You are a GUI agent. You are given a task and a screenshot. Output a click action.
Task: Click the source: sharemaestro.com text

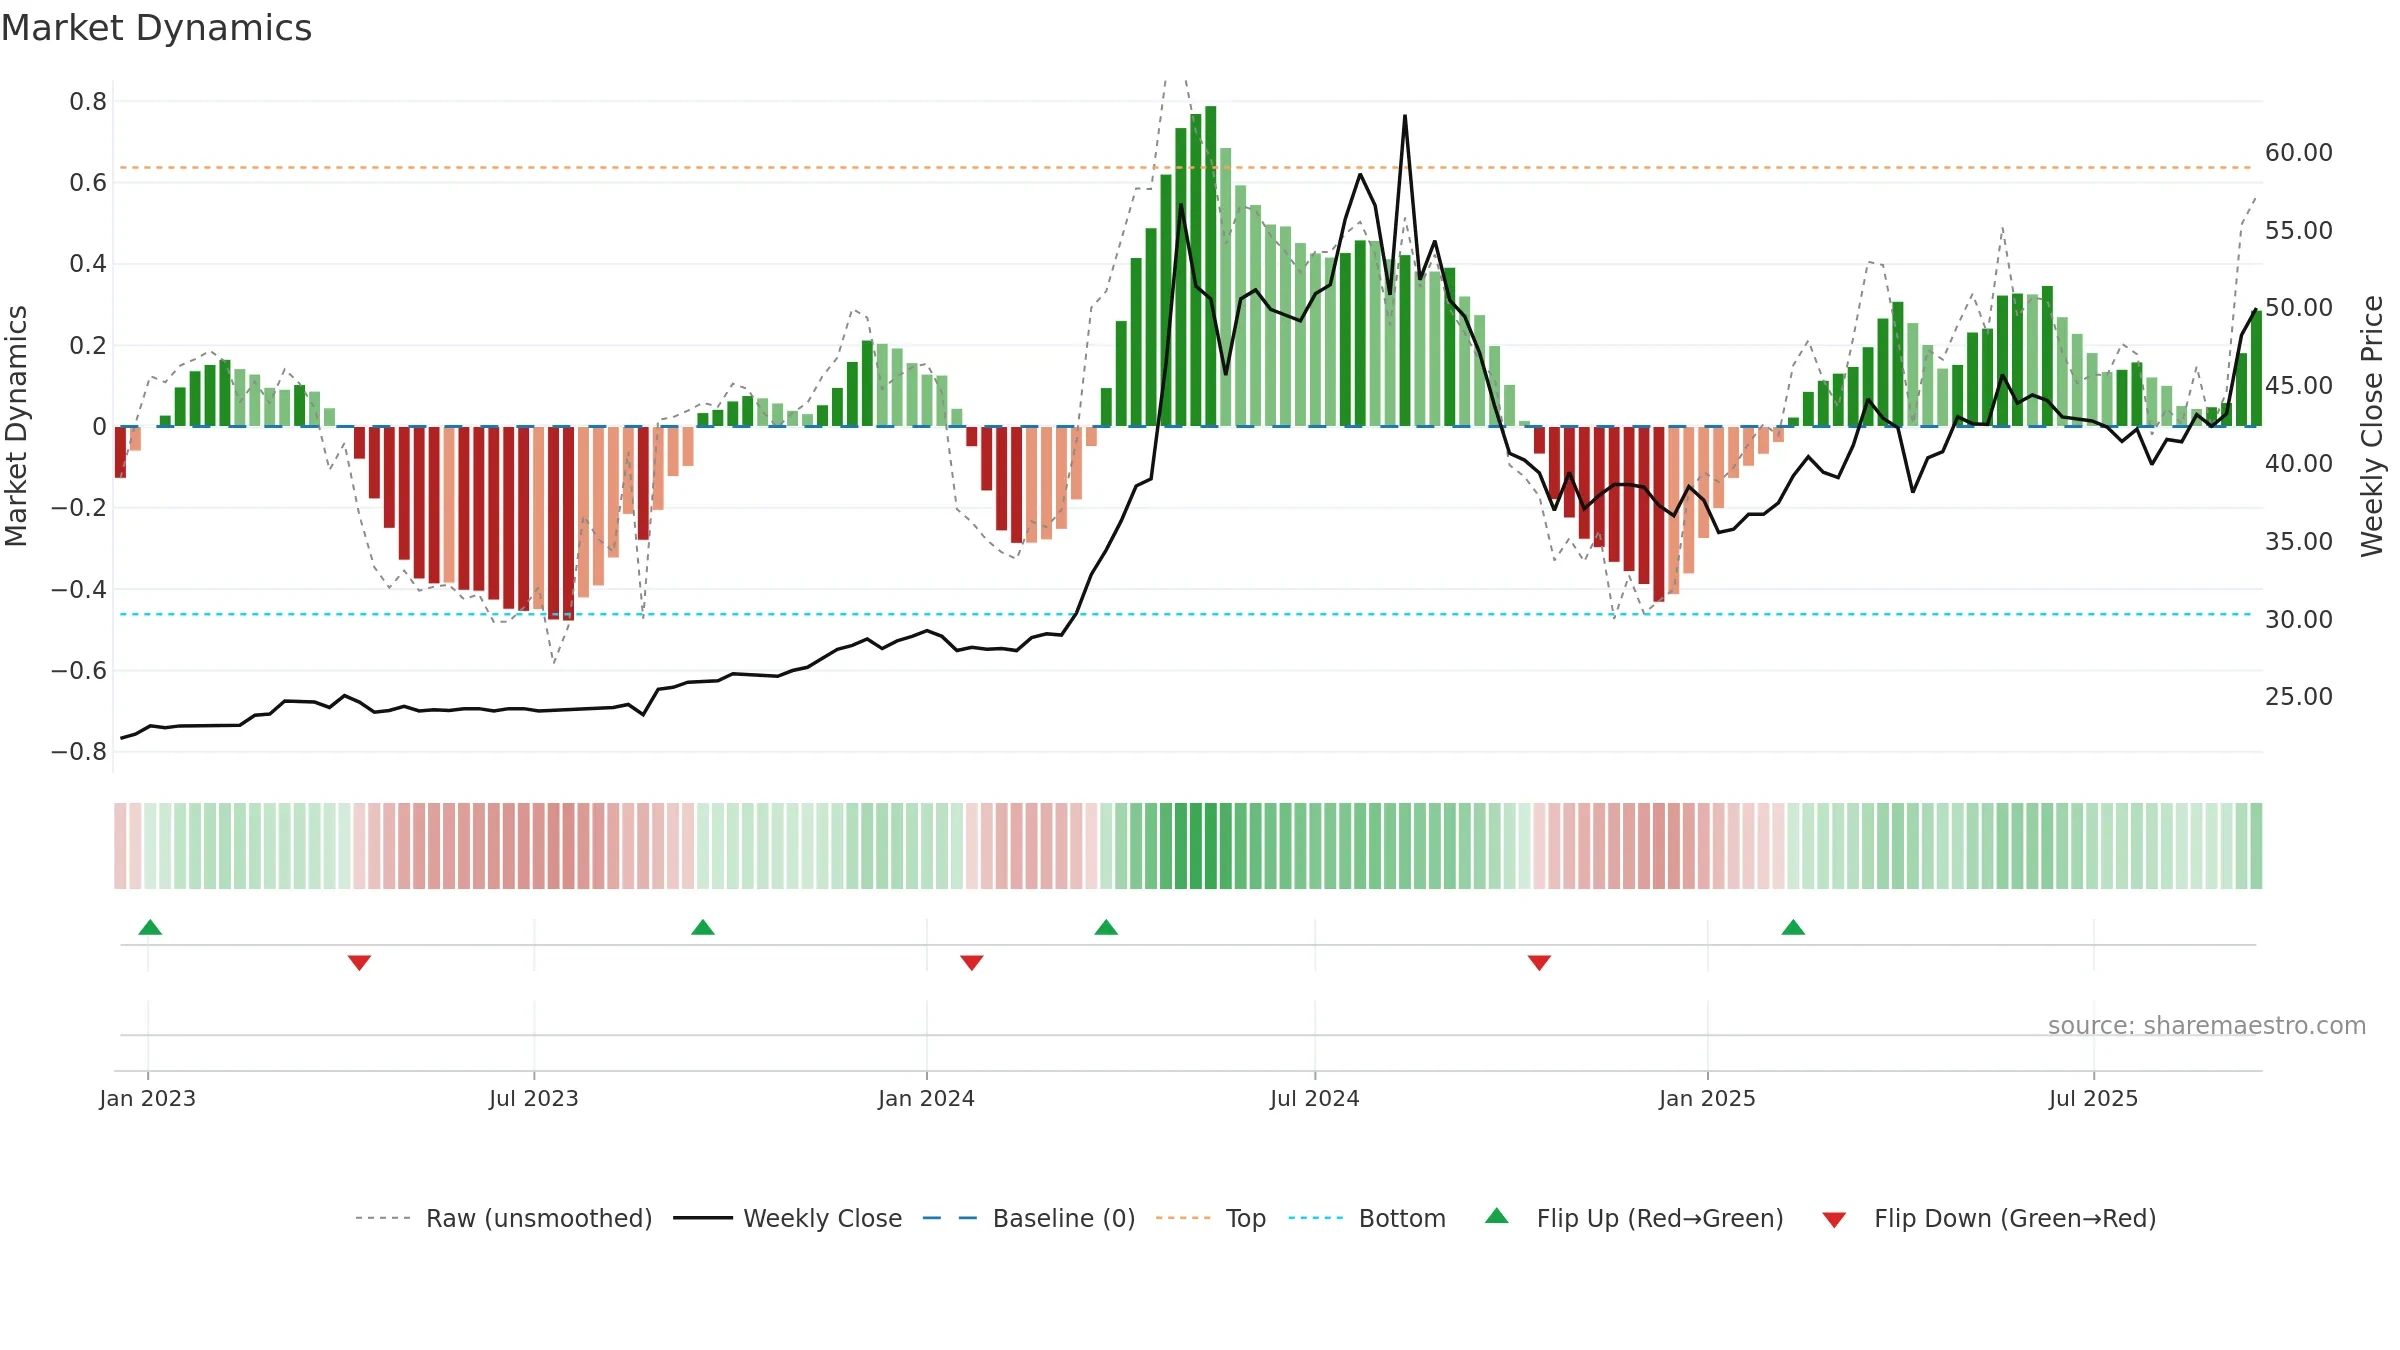[x=2206, y=1025]
